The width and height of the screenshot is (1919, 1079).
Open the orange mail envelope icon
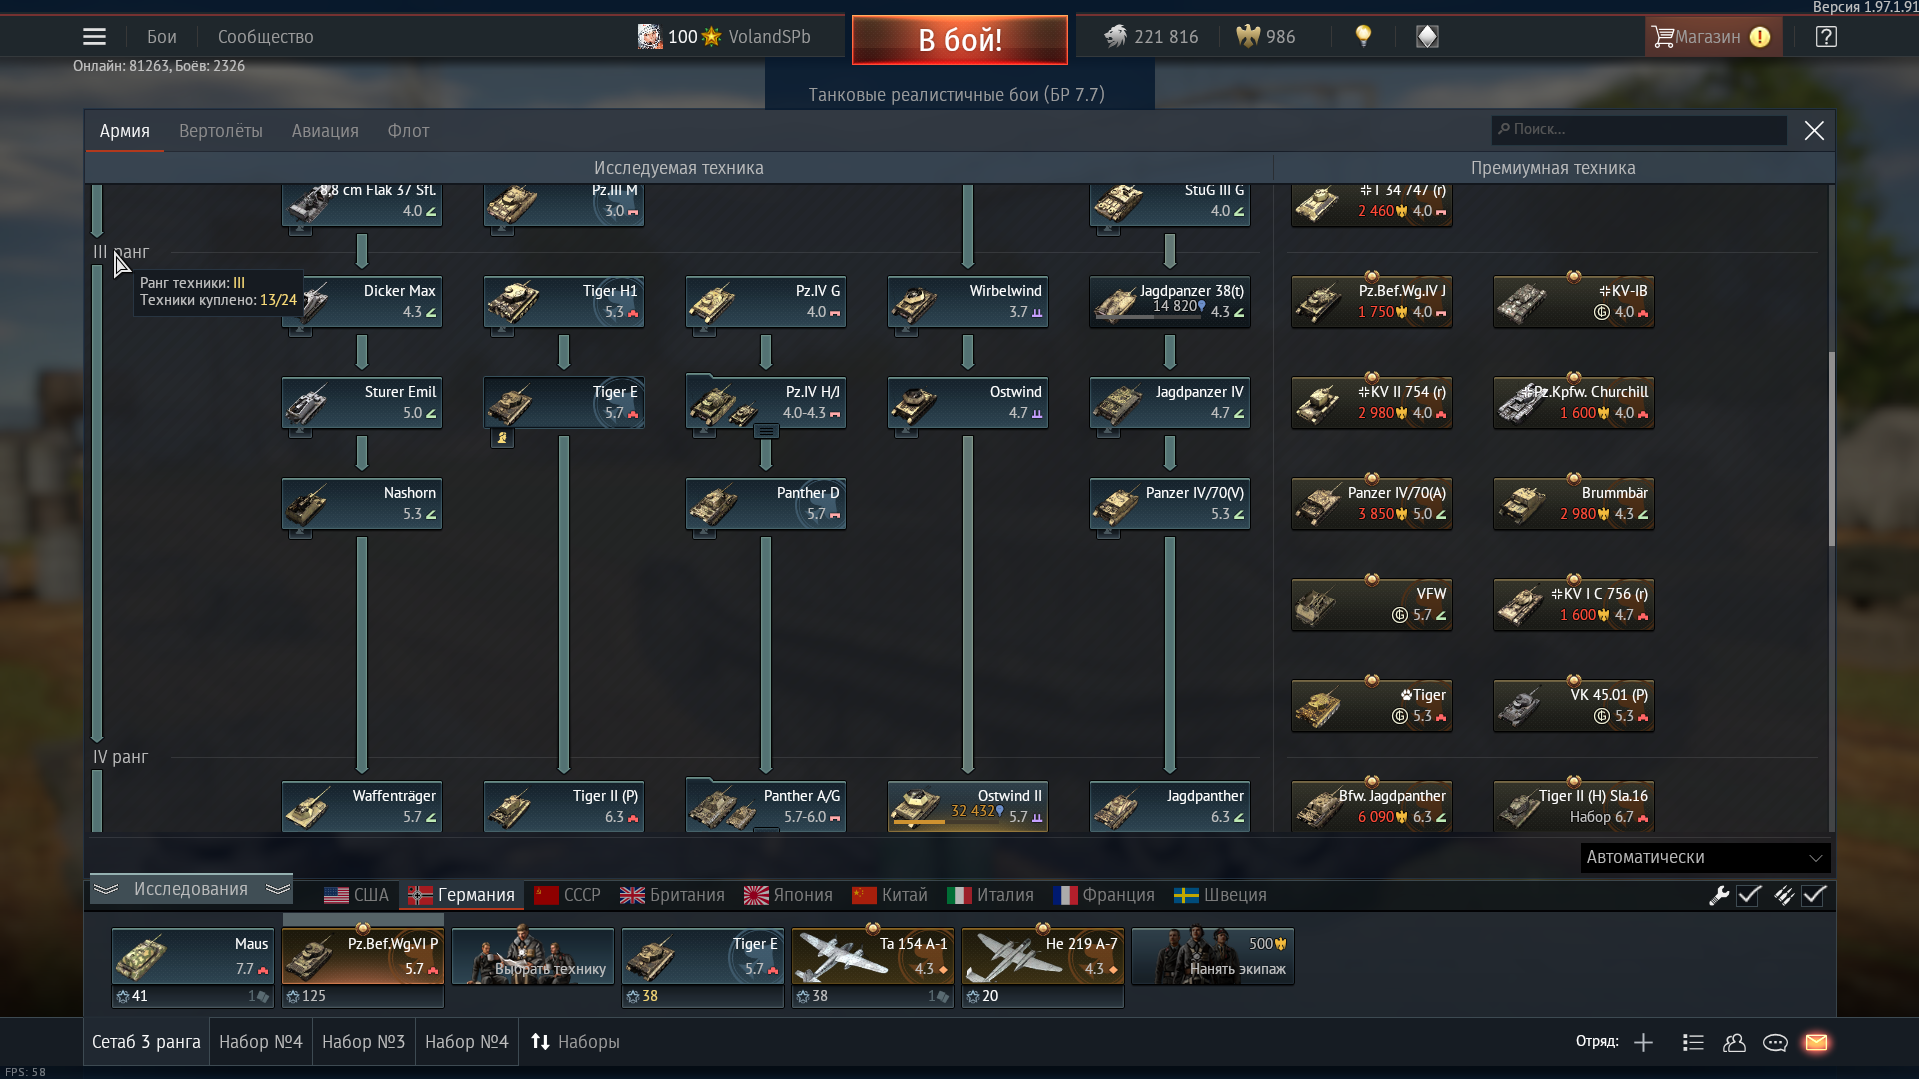coord(1816,1042)
